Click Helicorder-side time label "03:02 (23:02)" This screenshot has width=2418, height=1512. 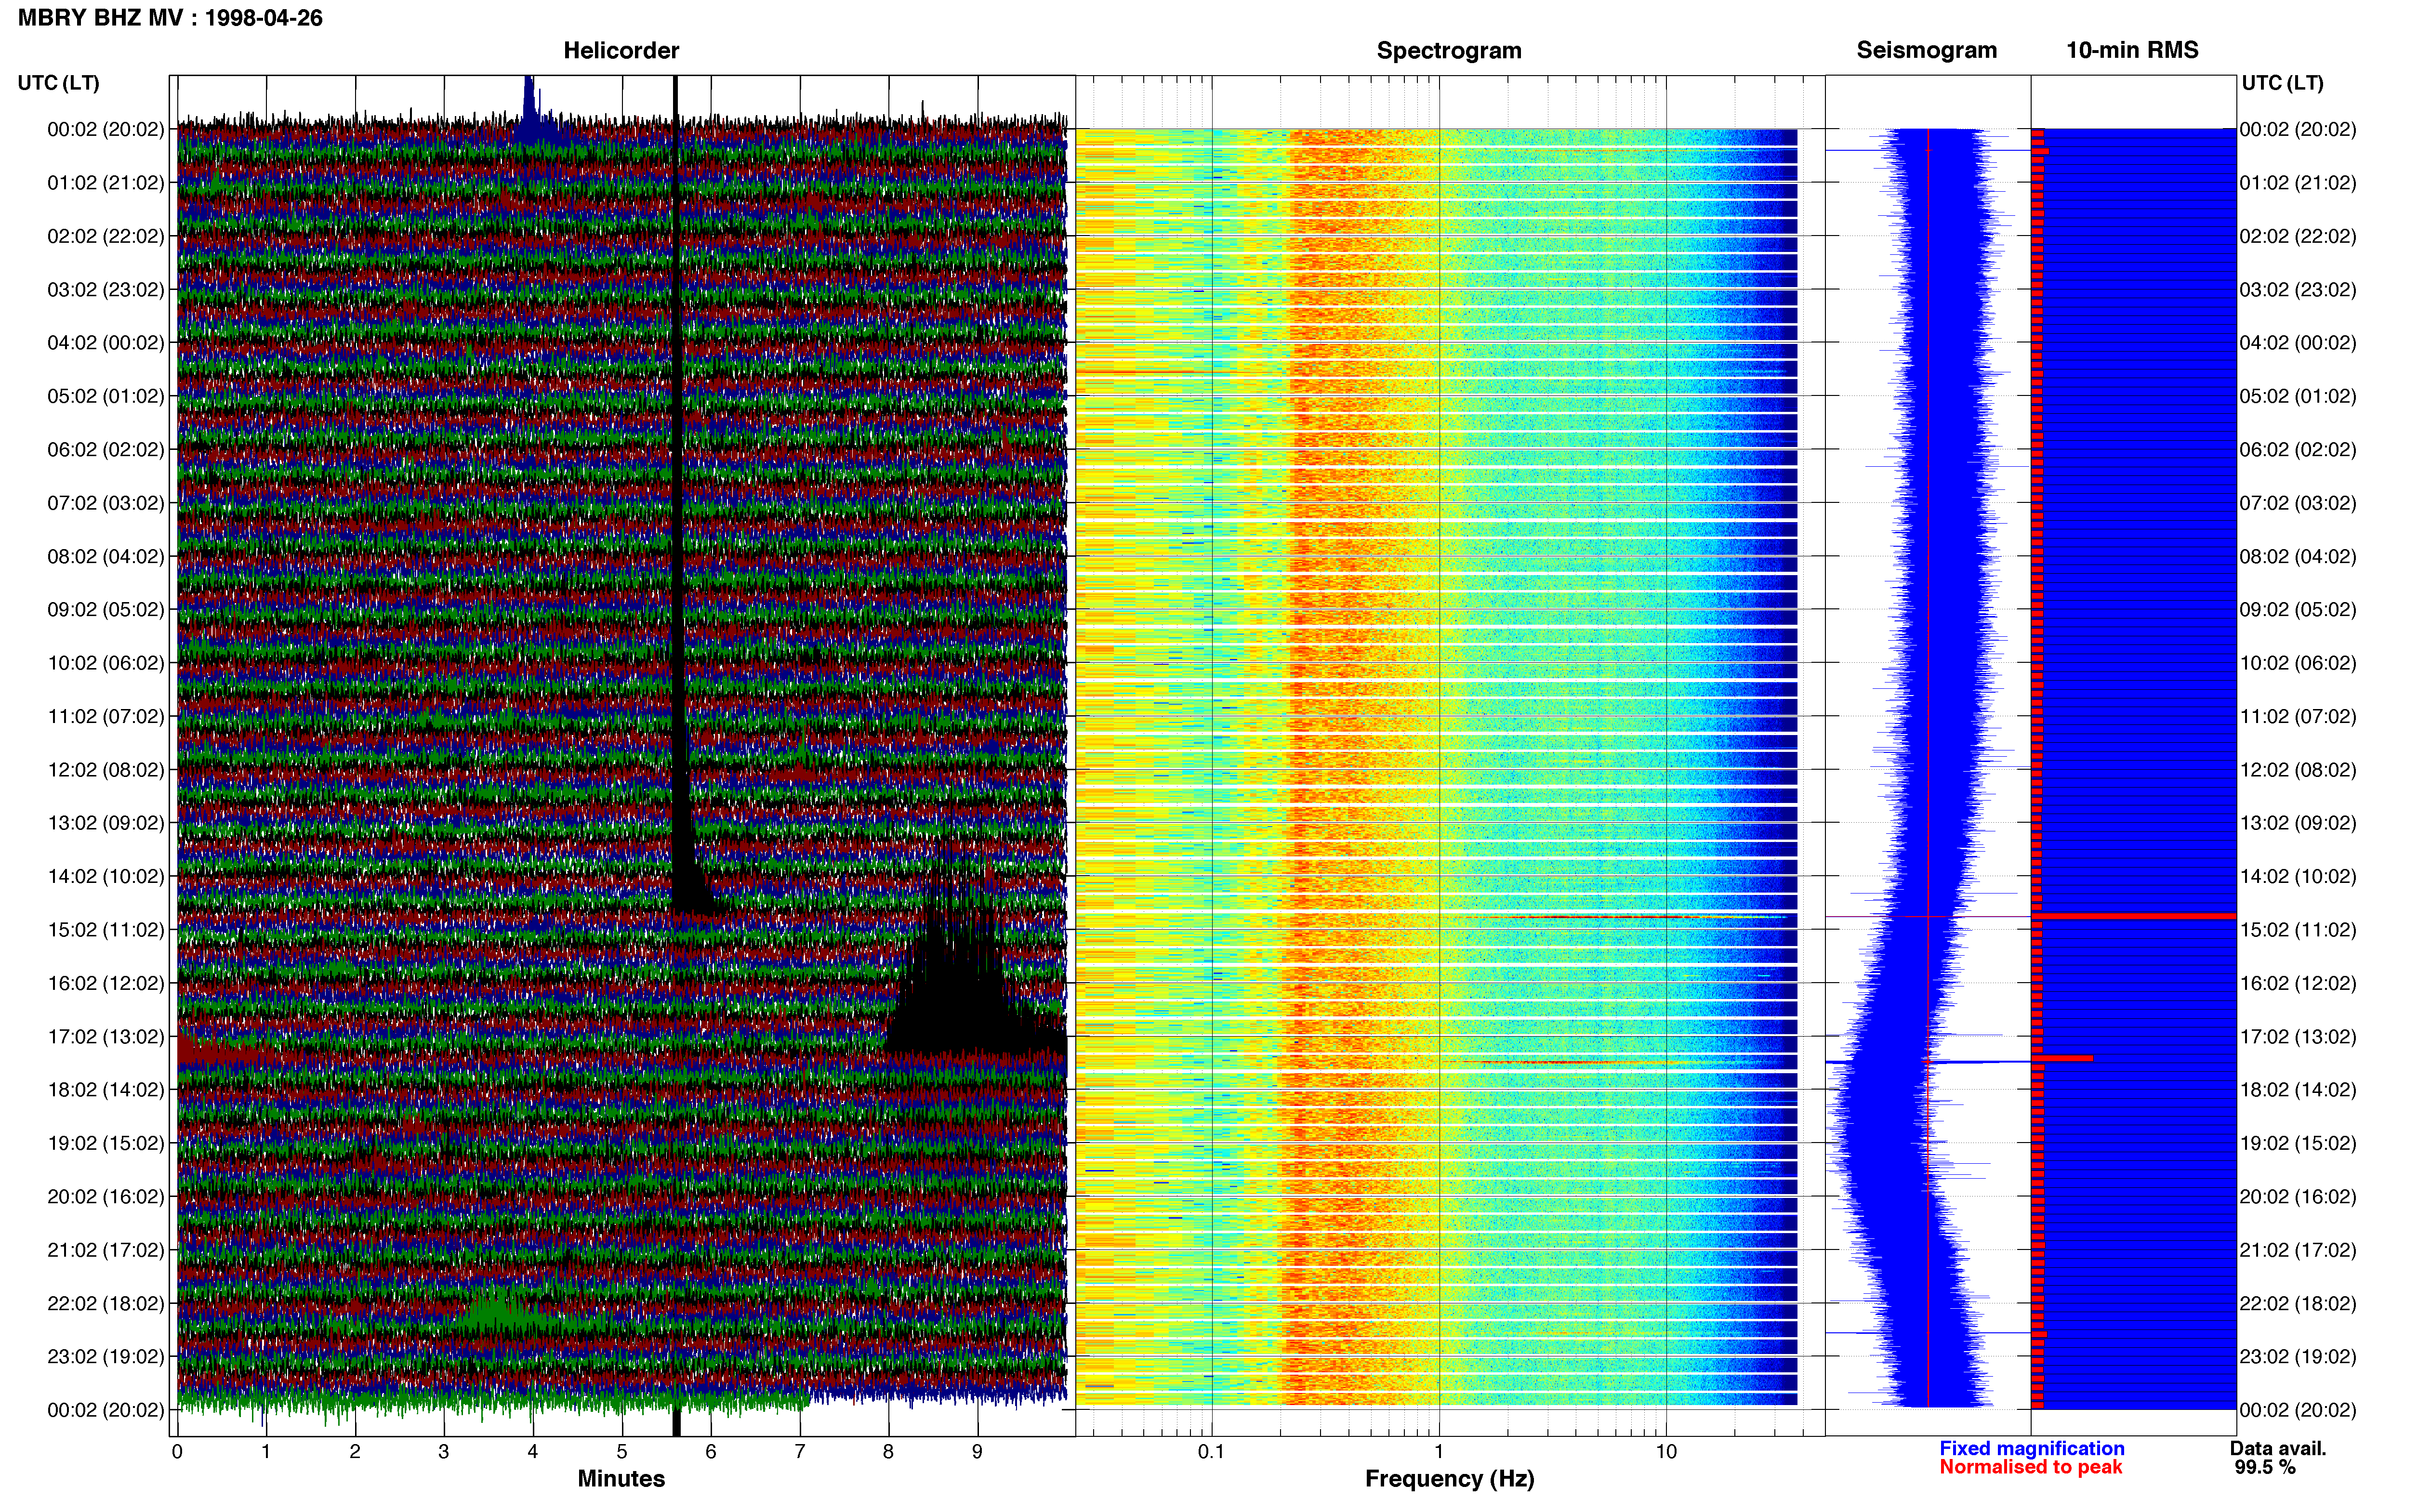pyautogui.click(x=105, y=290)
